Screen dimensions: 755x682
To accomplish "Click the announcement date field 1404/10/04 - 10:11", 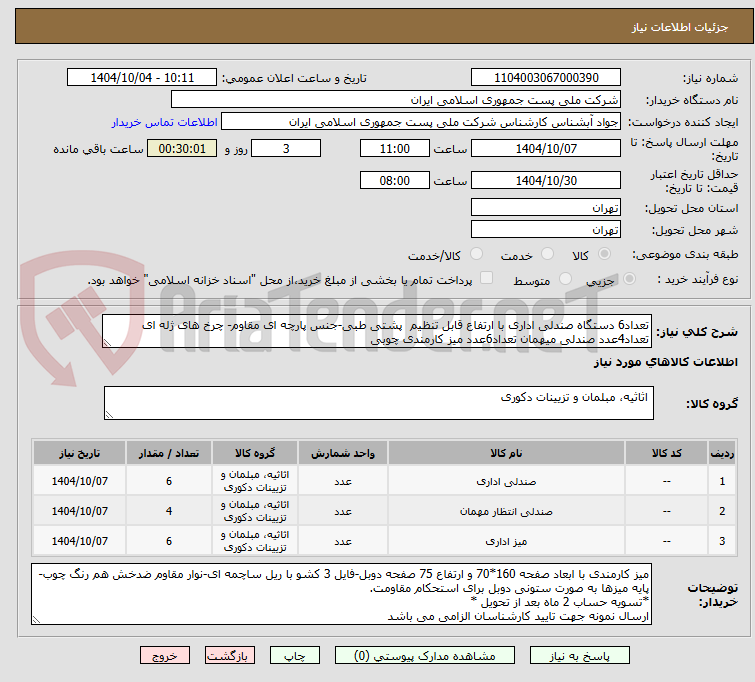I will coord(142,78).
